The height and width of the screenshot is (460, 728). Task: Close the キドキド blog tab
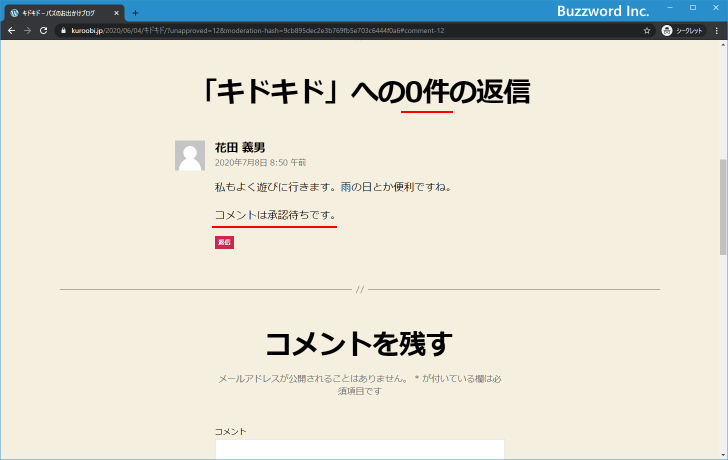(x=117, y=13)
